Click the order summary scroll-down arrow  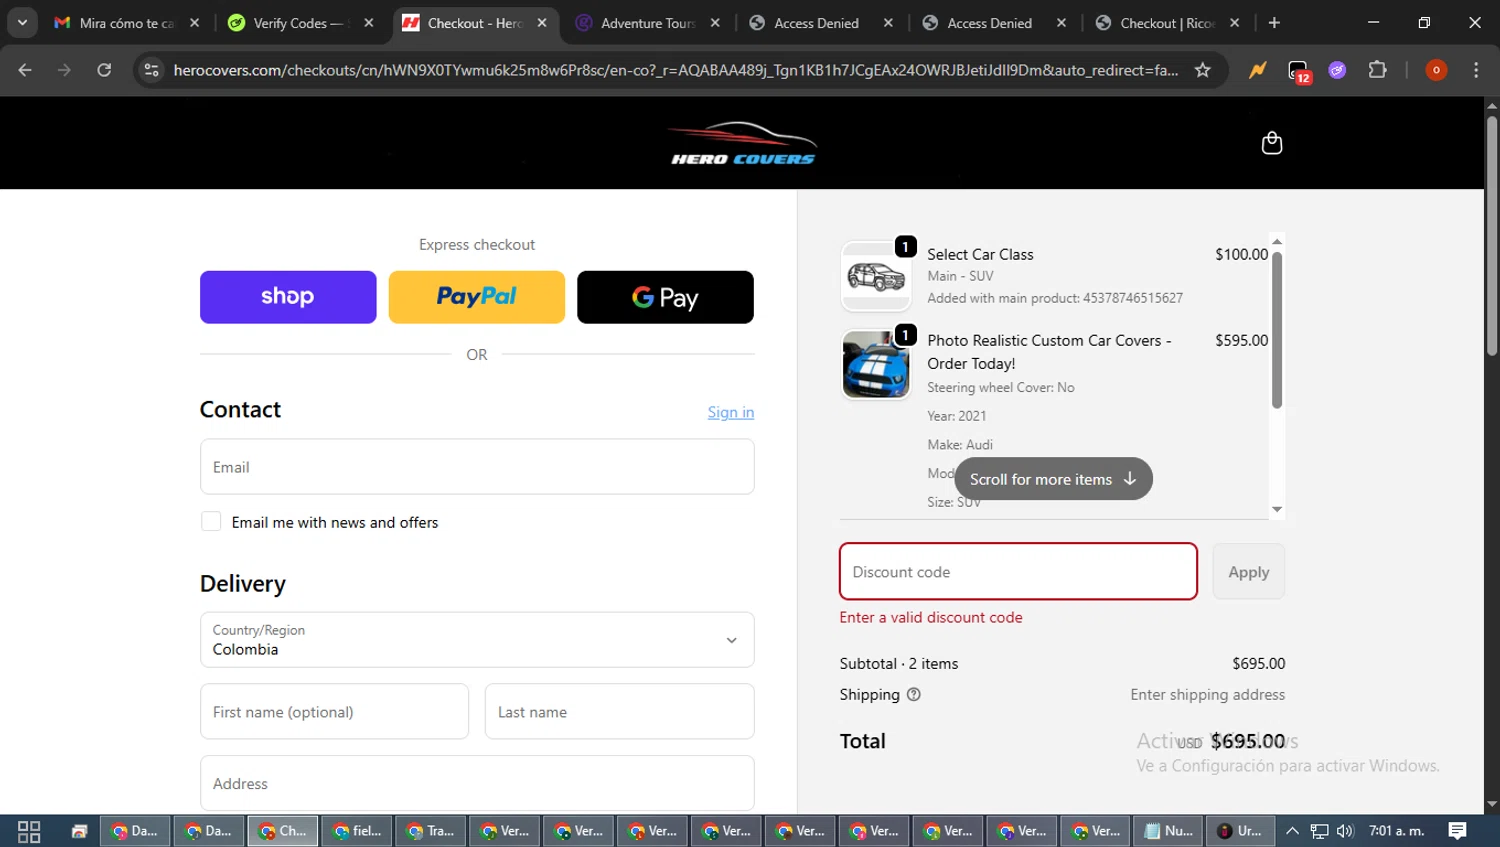pos(1277,509)
